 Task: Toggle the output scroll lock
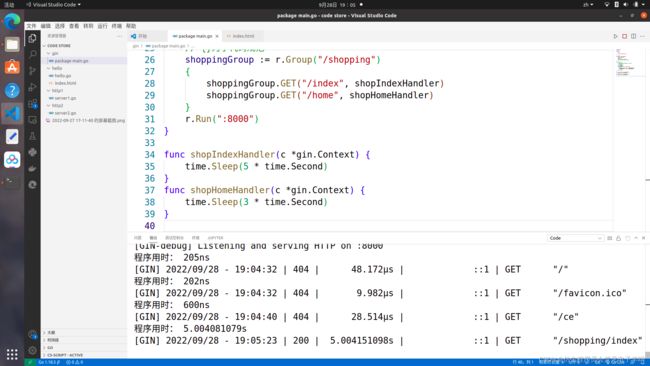pyautogui.click(x=618, y=238)
